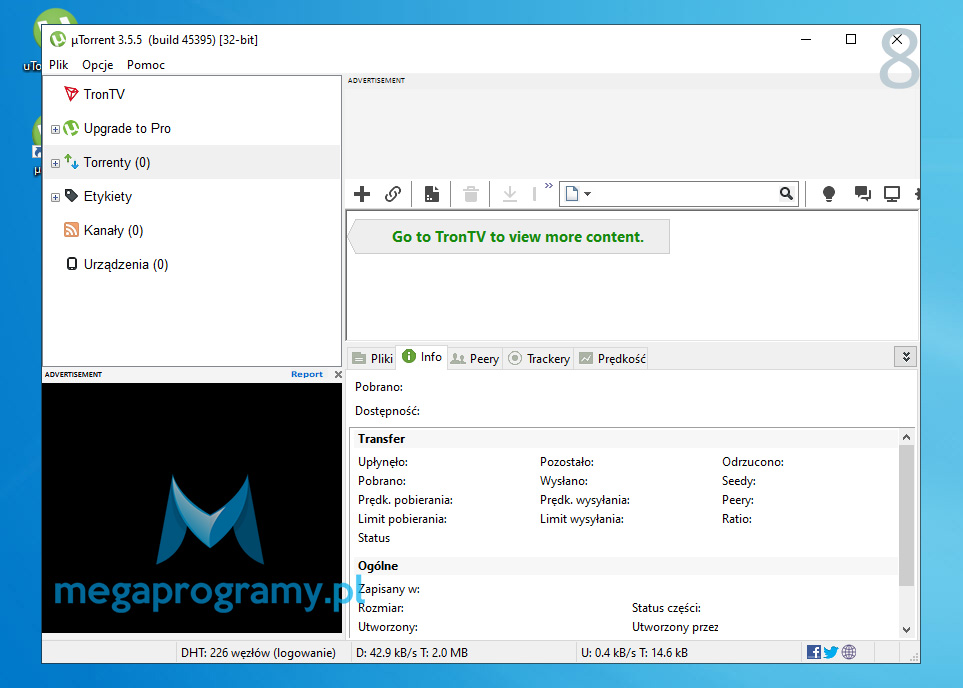The image size is (963, 688).
Task: Add torrent from URL via link icon
Action: click(x=393, y=194)
